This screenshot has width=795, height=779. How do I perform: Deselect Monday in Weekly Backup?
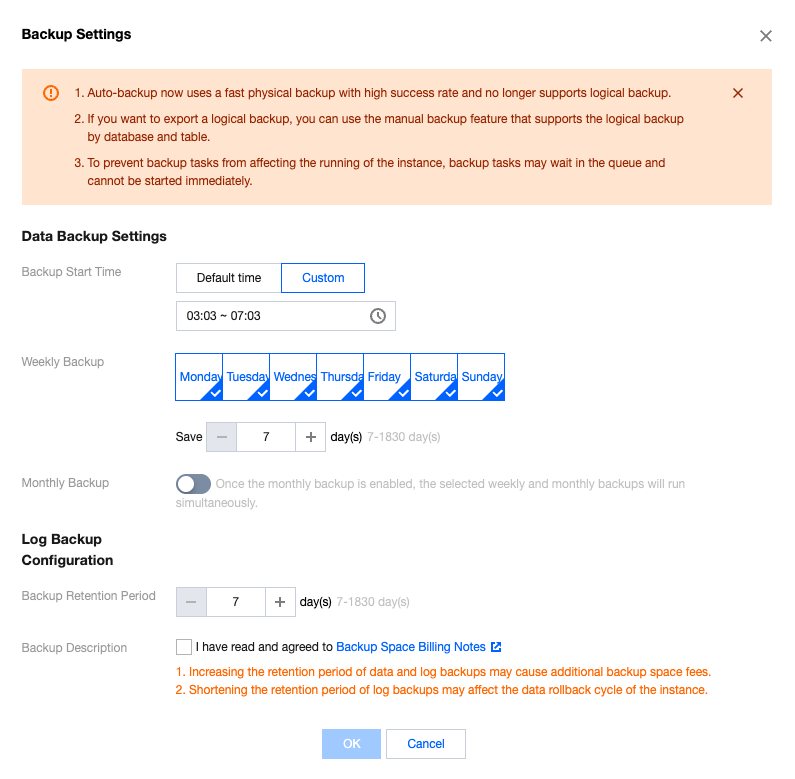[x=199, y=377]
